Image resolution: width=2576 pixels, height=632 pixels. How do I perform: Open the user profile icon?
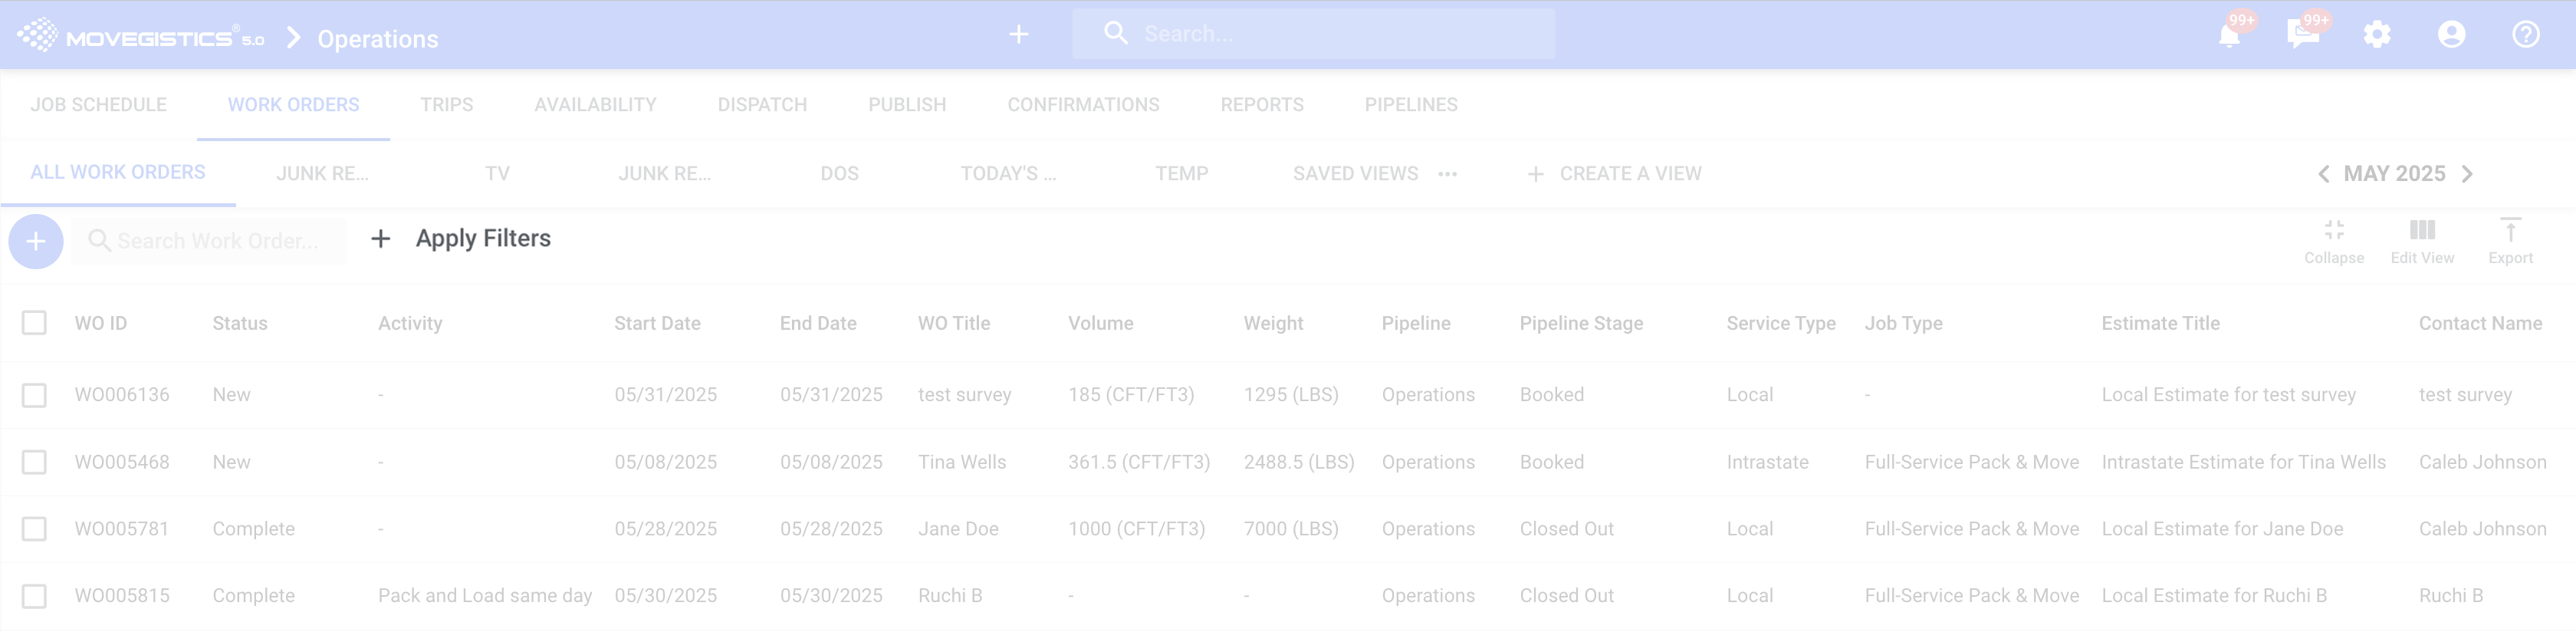(2451, 35)
